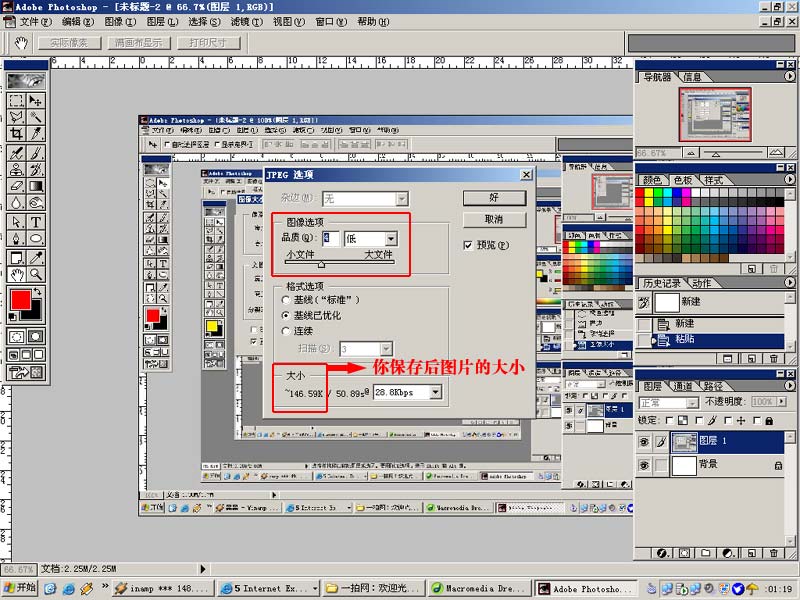The height and width of the screenshot is (600, 800).
Task: Delete the layer with Layers trash icon
Action: (774, 553)
